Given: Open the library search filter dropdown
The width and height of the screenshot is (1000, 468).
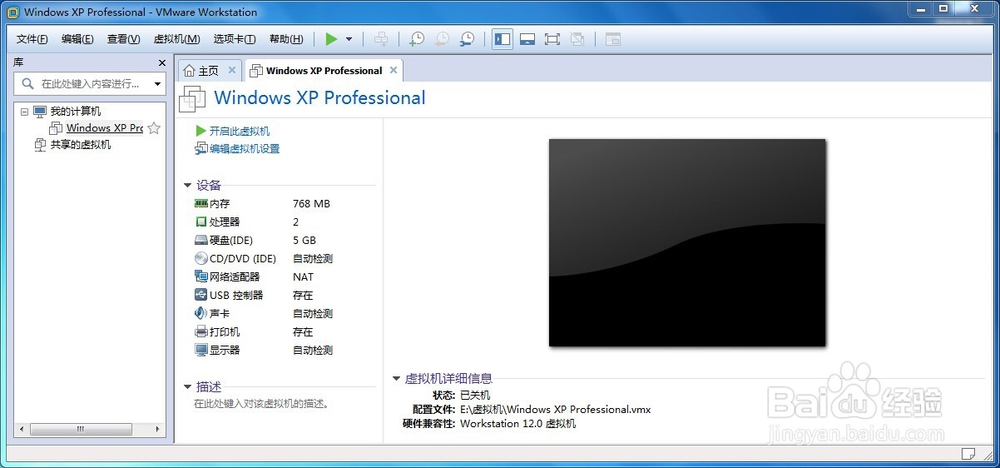Looking at the screenshot, I should point(158,84).
